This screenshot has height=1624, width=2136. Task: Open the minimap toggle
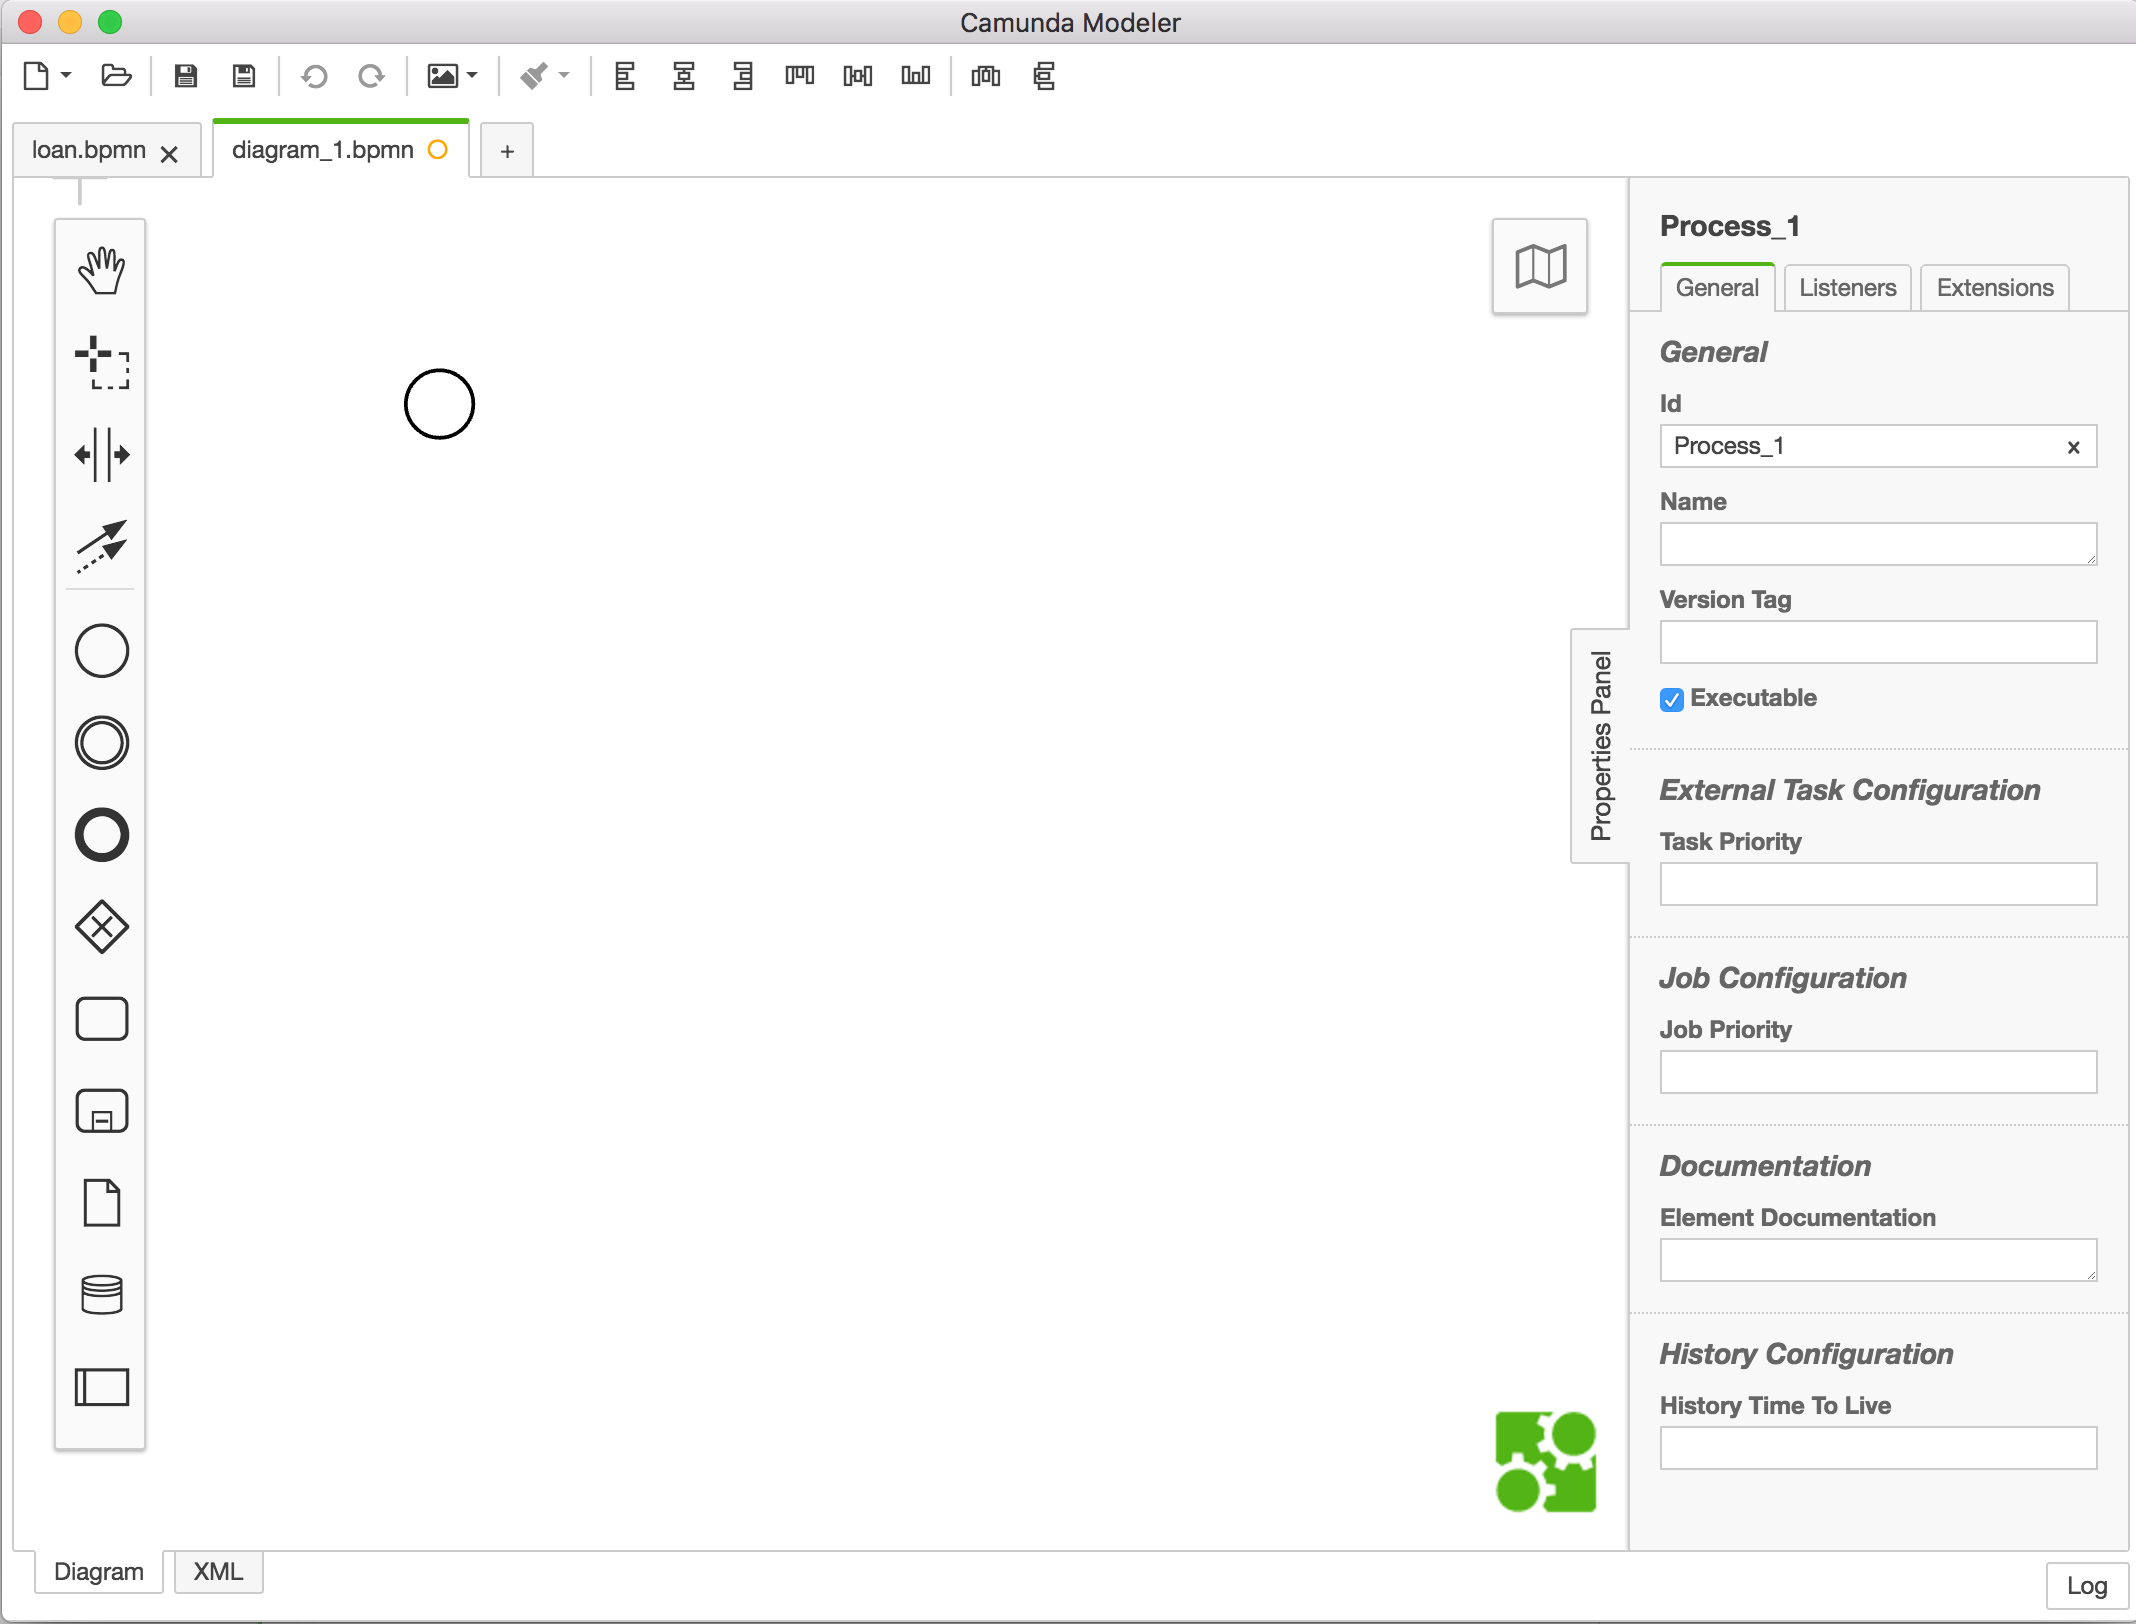[x=1540, y=267]
